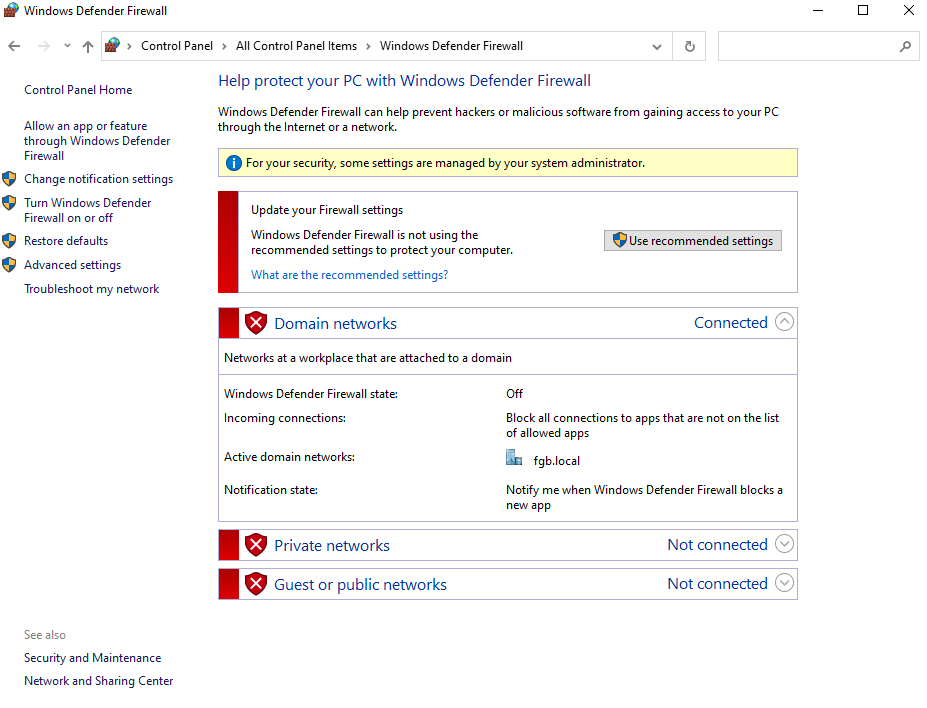
Task: Open Allow an app or feature link
Action: [x=97, y=141]
